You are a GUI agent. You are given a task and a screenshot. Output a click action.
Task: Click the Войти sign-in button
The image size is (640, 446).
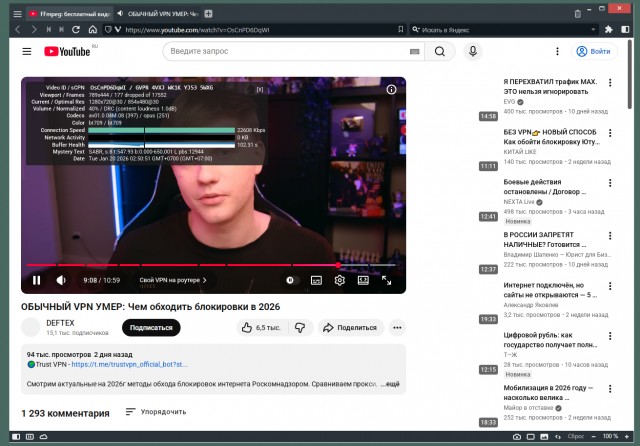point(594,51)
